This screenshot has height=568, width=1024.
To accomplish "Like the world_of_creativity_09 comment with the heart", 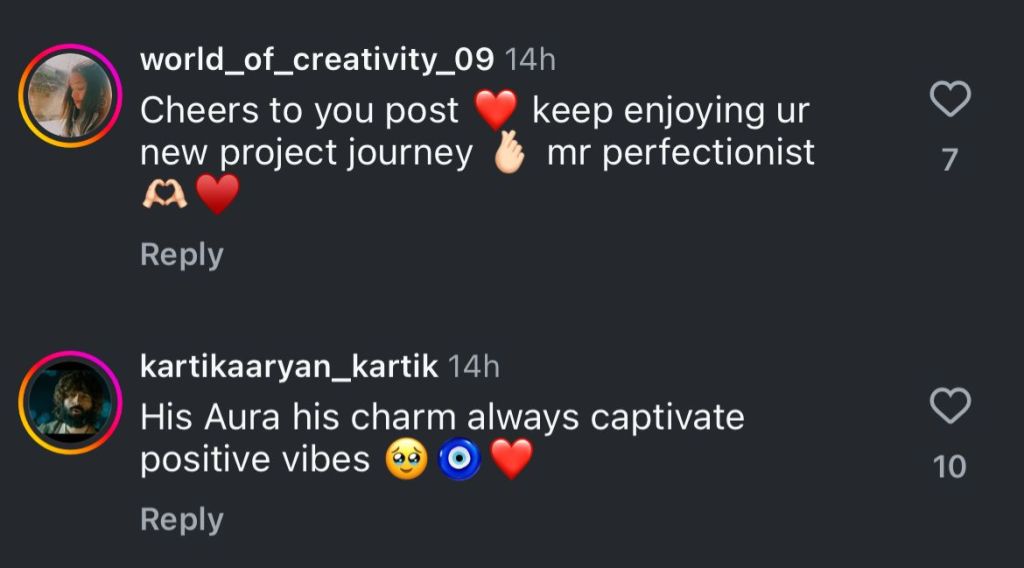I will tap(950, 99).
